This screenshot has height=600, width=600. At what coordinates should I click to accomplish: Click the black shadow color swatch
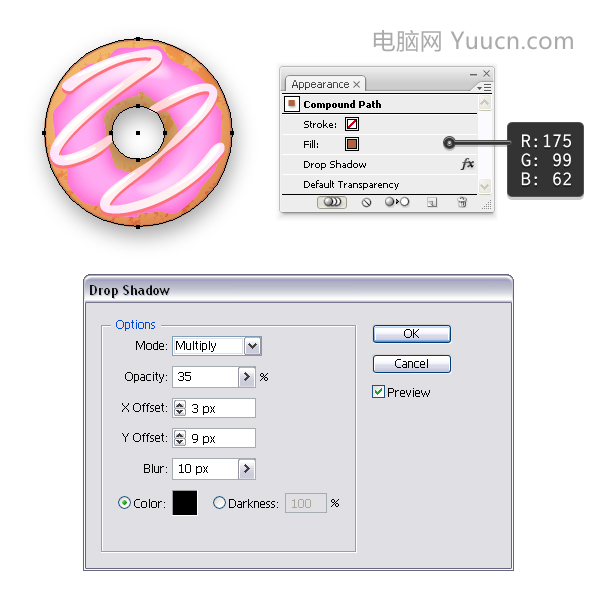(185, 503)
